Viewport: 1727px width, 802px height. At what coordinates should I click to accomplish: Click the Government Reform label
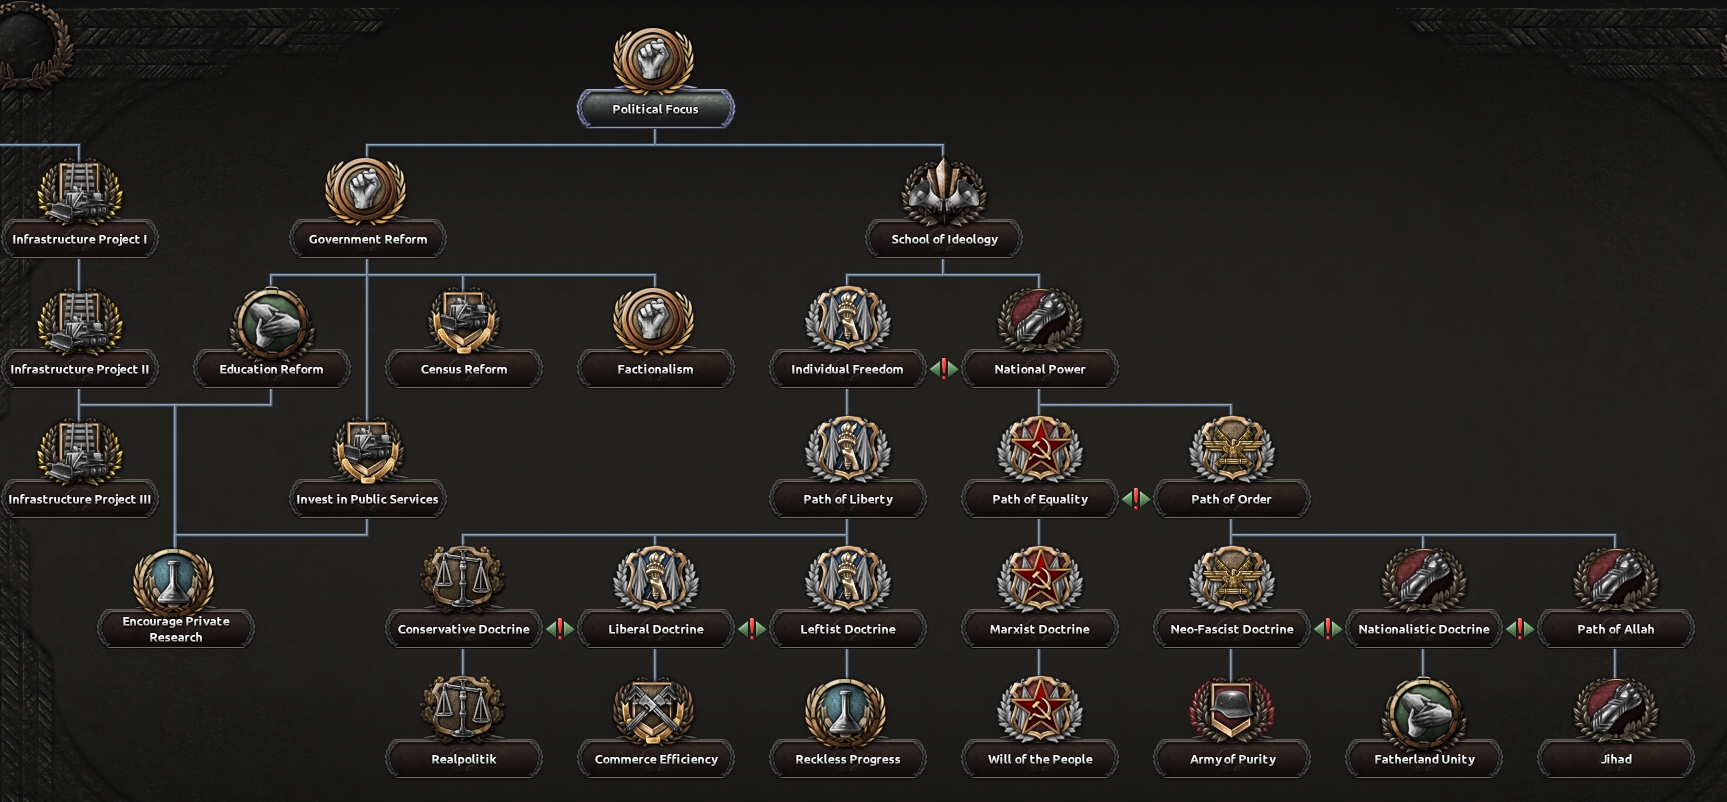point(367,239)
